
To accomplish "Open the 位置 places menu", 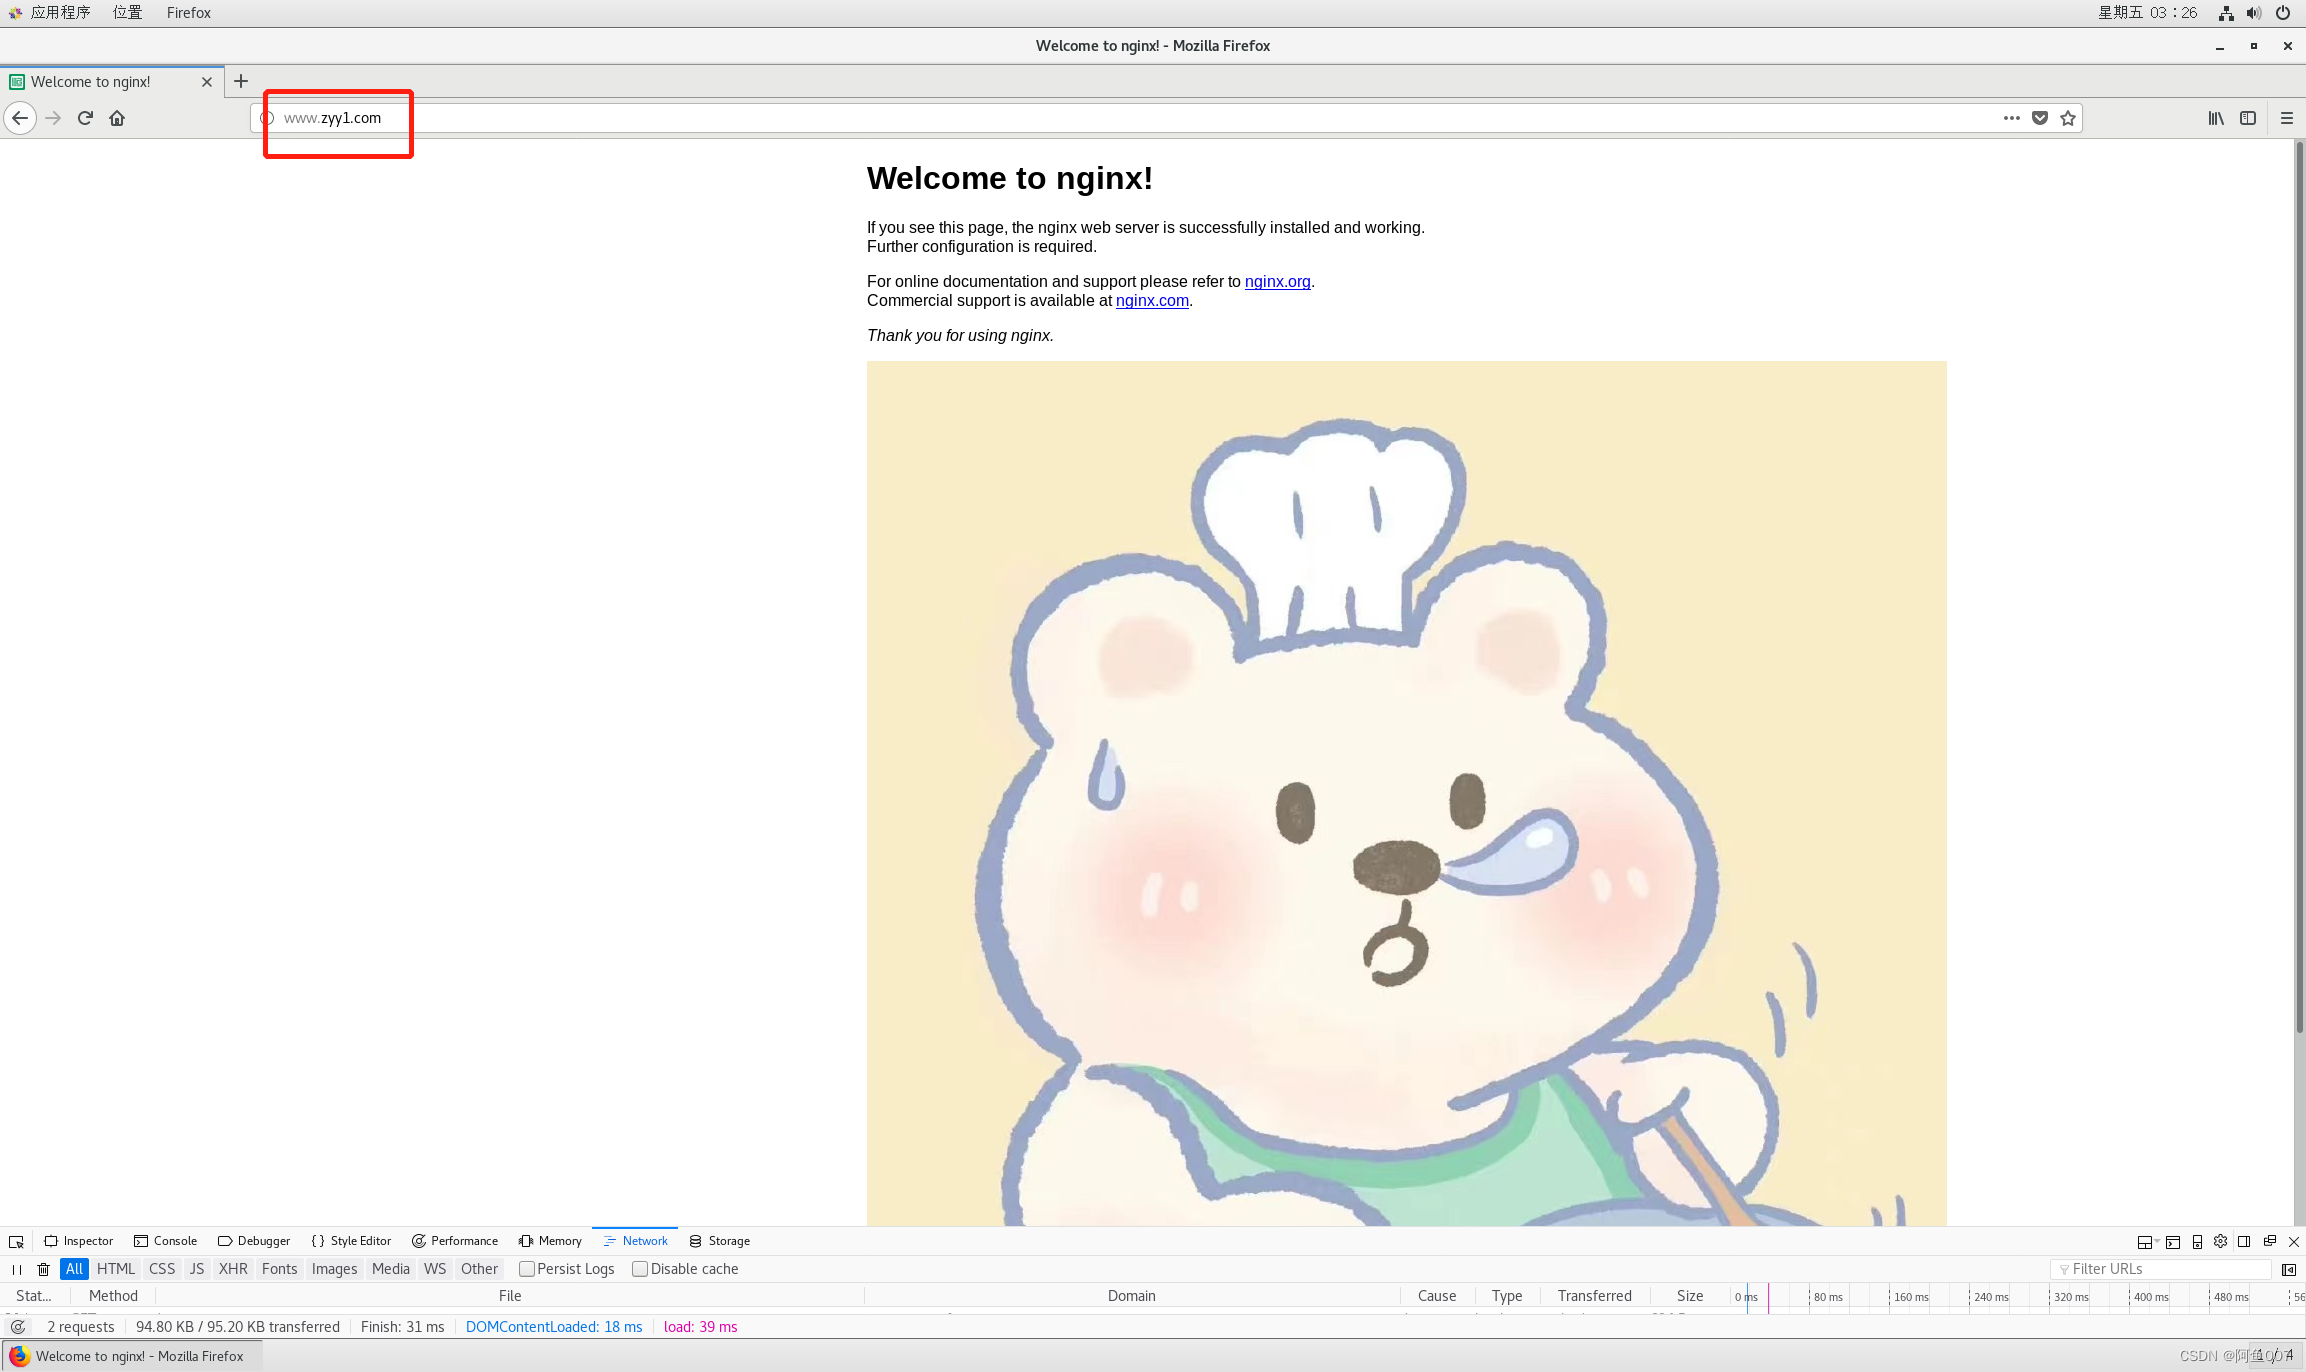I will [x=127, y=12].
